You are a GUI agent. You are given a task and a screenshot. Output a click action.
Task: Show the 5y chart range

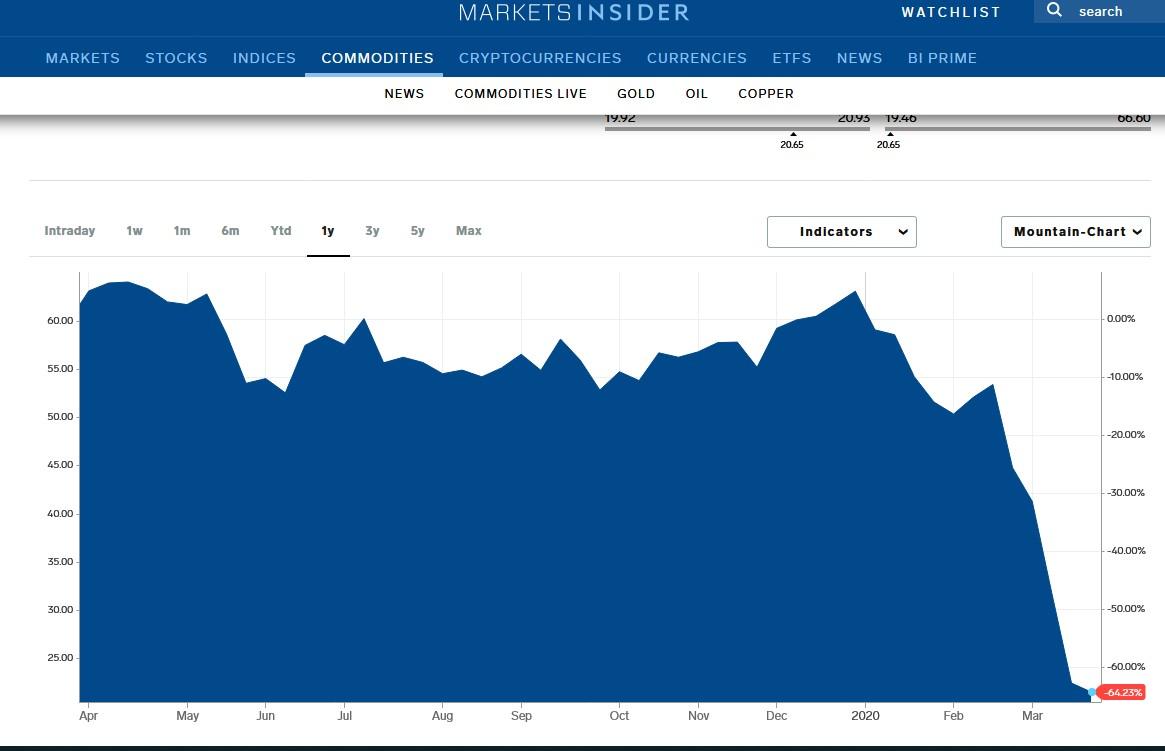(x=417, y=231)
